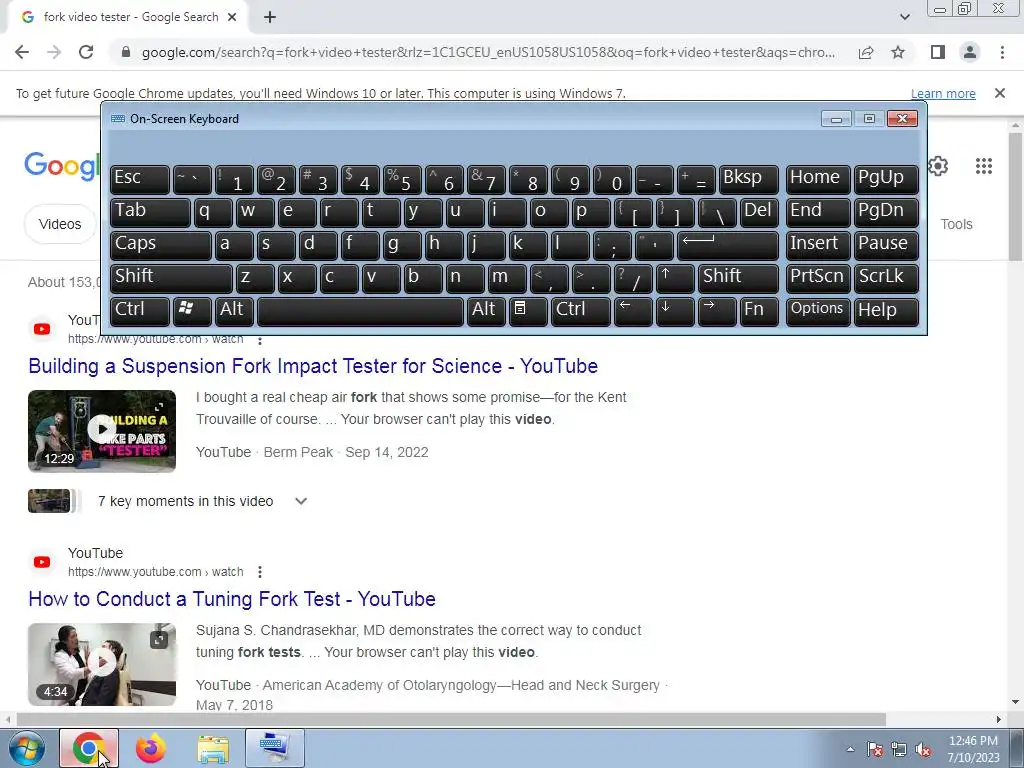Click the muted volume tray icon

pos(923,749)
